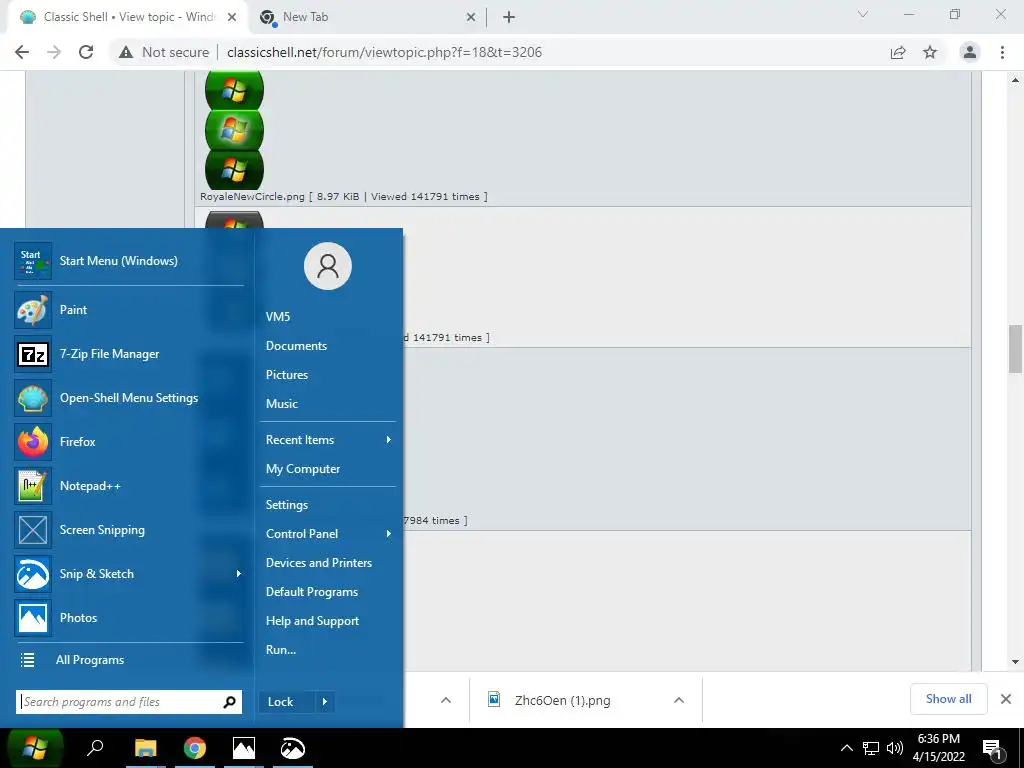Screen dimensions: 1024x768
Task: Open Notepad++ from the start menu
Action: pyautogui.click(x=129, y=486)
